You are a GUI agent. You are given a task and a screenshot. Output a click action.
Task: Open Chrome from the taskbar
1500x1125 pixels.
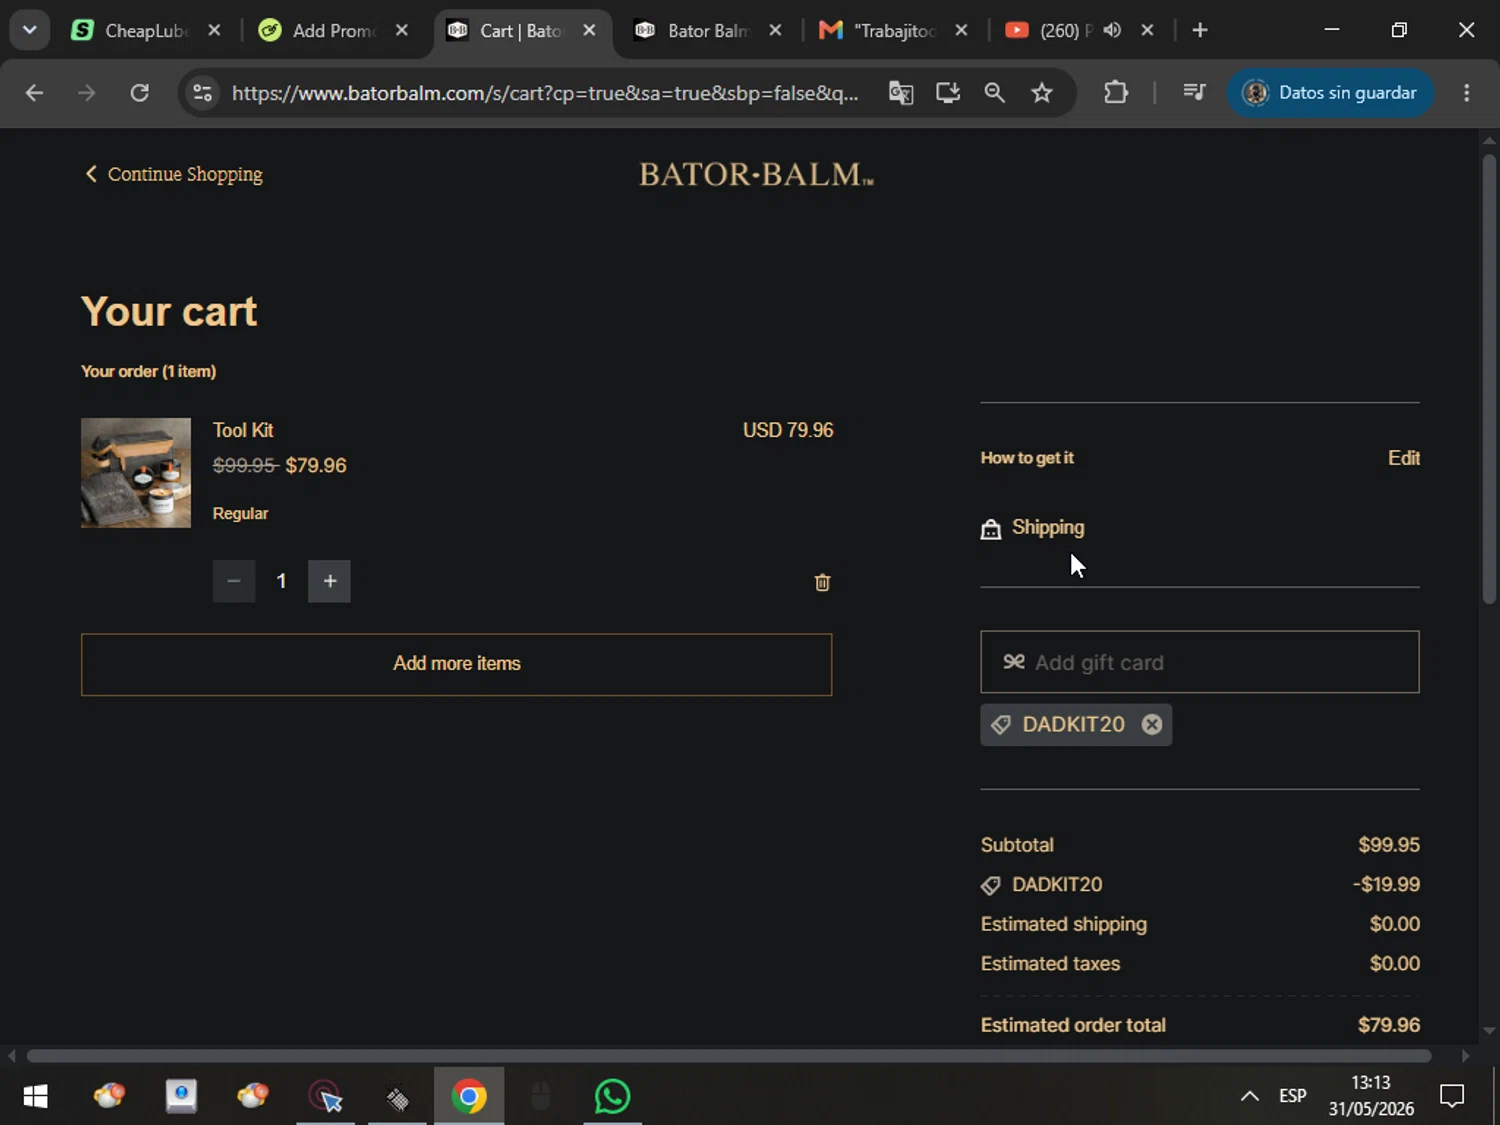pyautogui.click(x=468, y=1097)
